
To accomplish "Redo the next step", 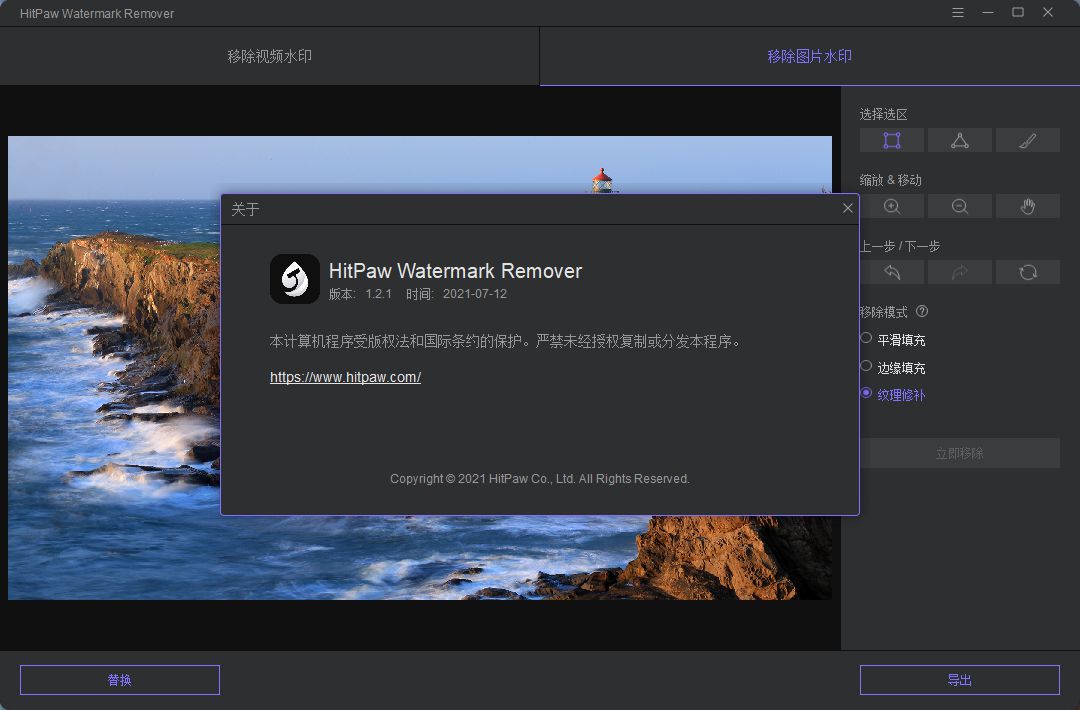I will click(x=959, y=272).
